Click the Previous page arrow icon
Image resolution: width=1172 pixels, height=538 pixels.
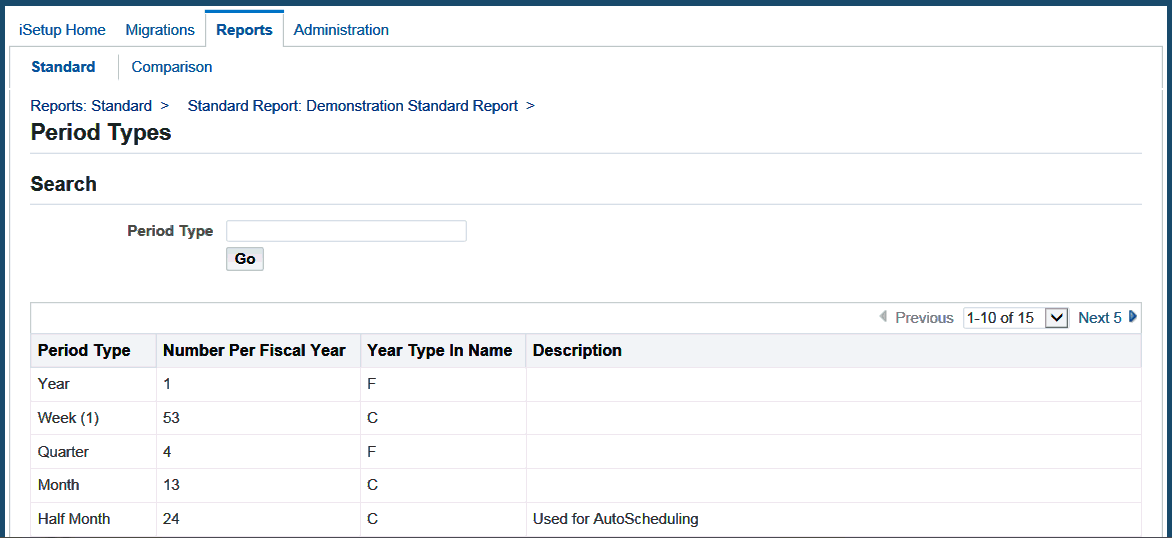(x=883, y=317)
